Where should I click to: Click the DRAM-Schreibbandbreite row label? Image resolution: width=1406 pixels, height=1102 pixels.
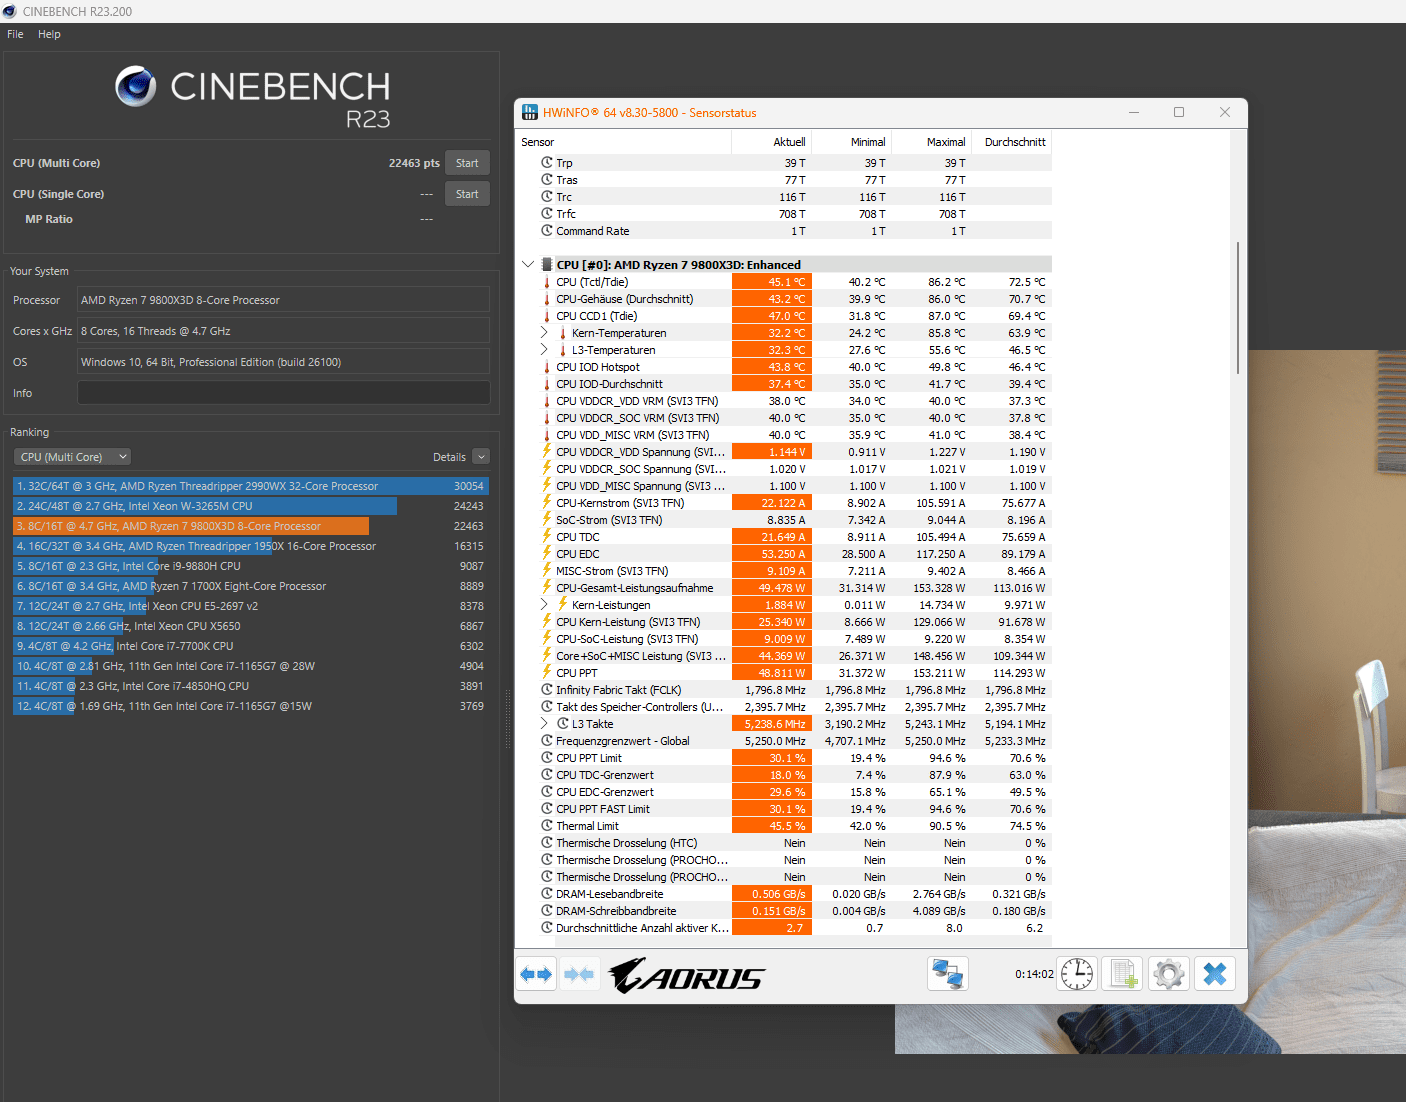[616, 911]
